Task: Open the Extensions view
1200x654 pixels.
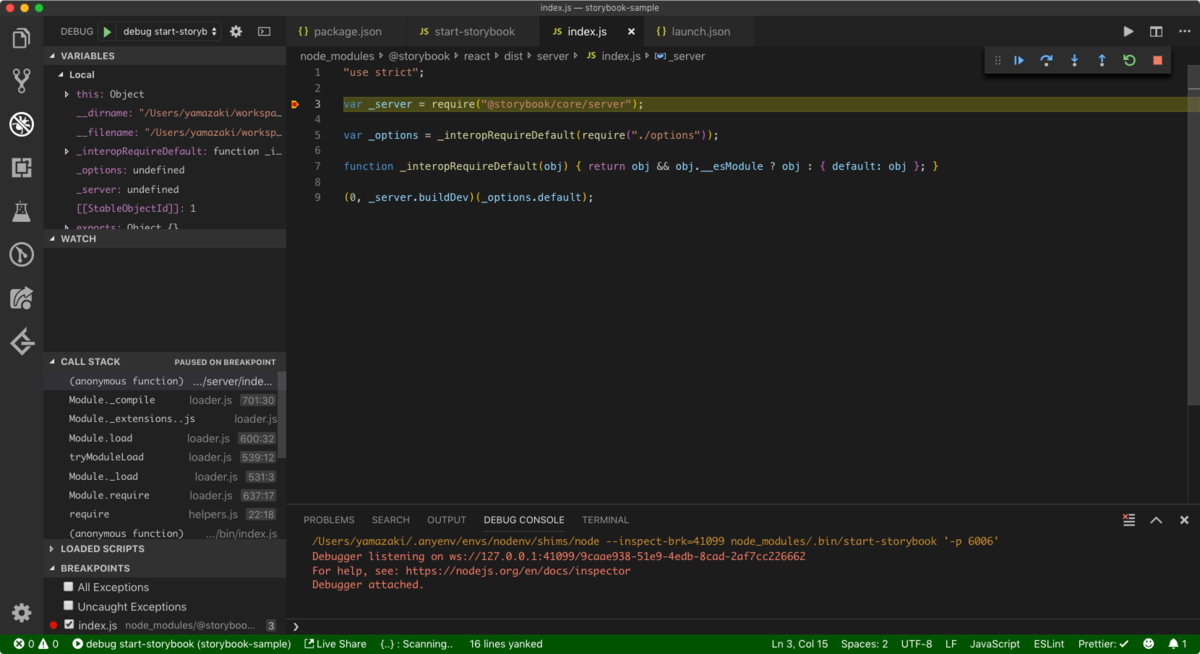Action: [21, 167]
